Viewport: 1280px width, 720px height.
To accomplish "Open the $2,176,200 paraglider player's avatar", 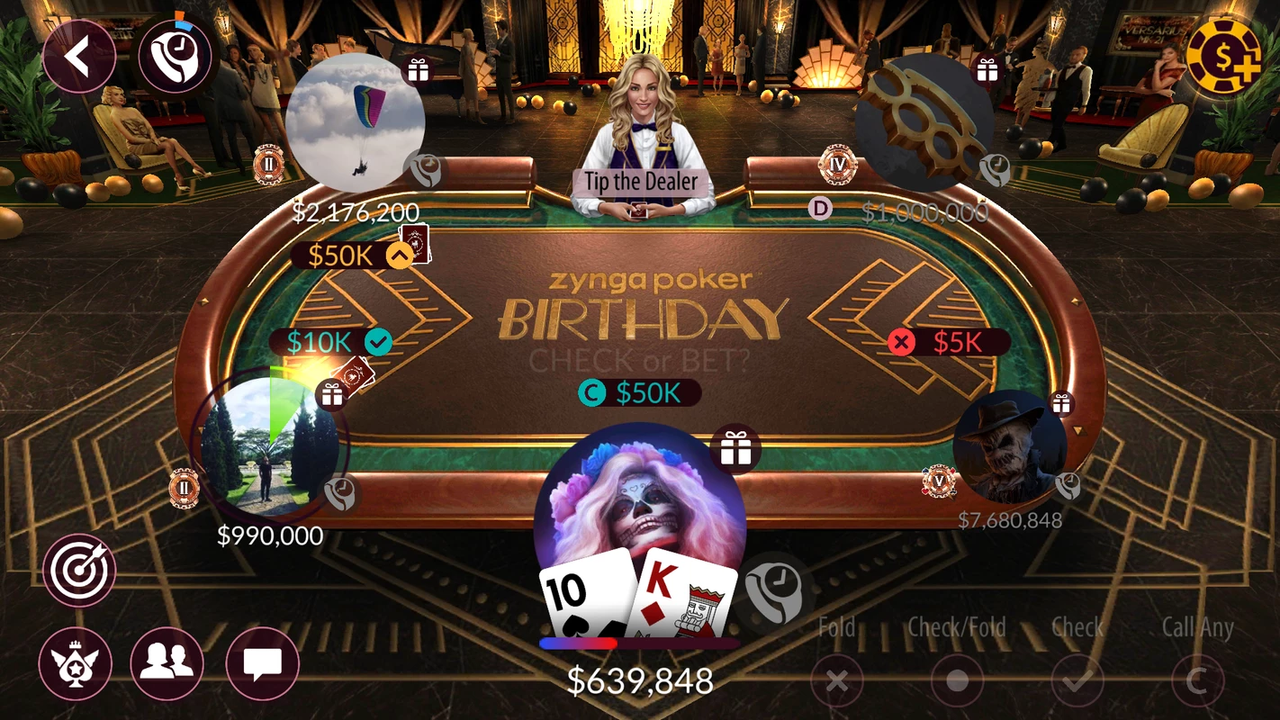I will pyautogui.click(x=355, y=122).
